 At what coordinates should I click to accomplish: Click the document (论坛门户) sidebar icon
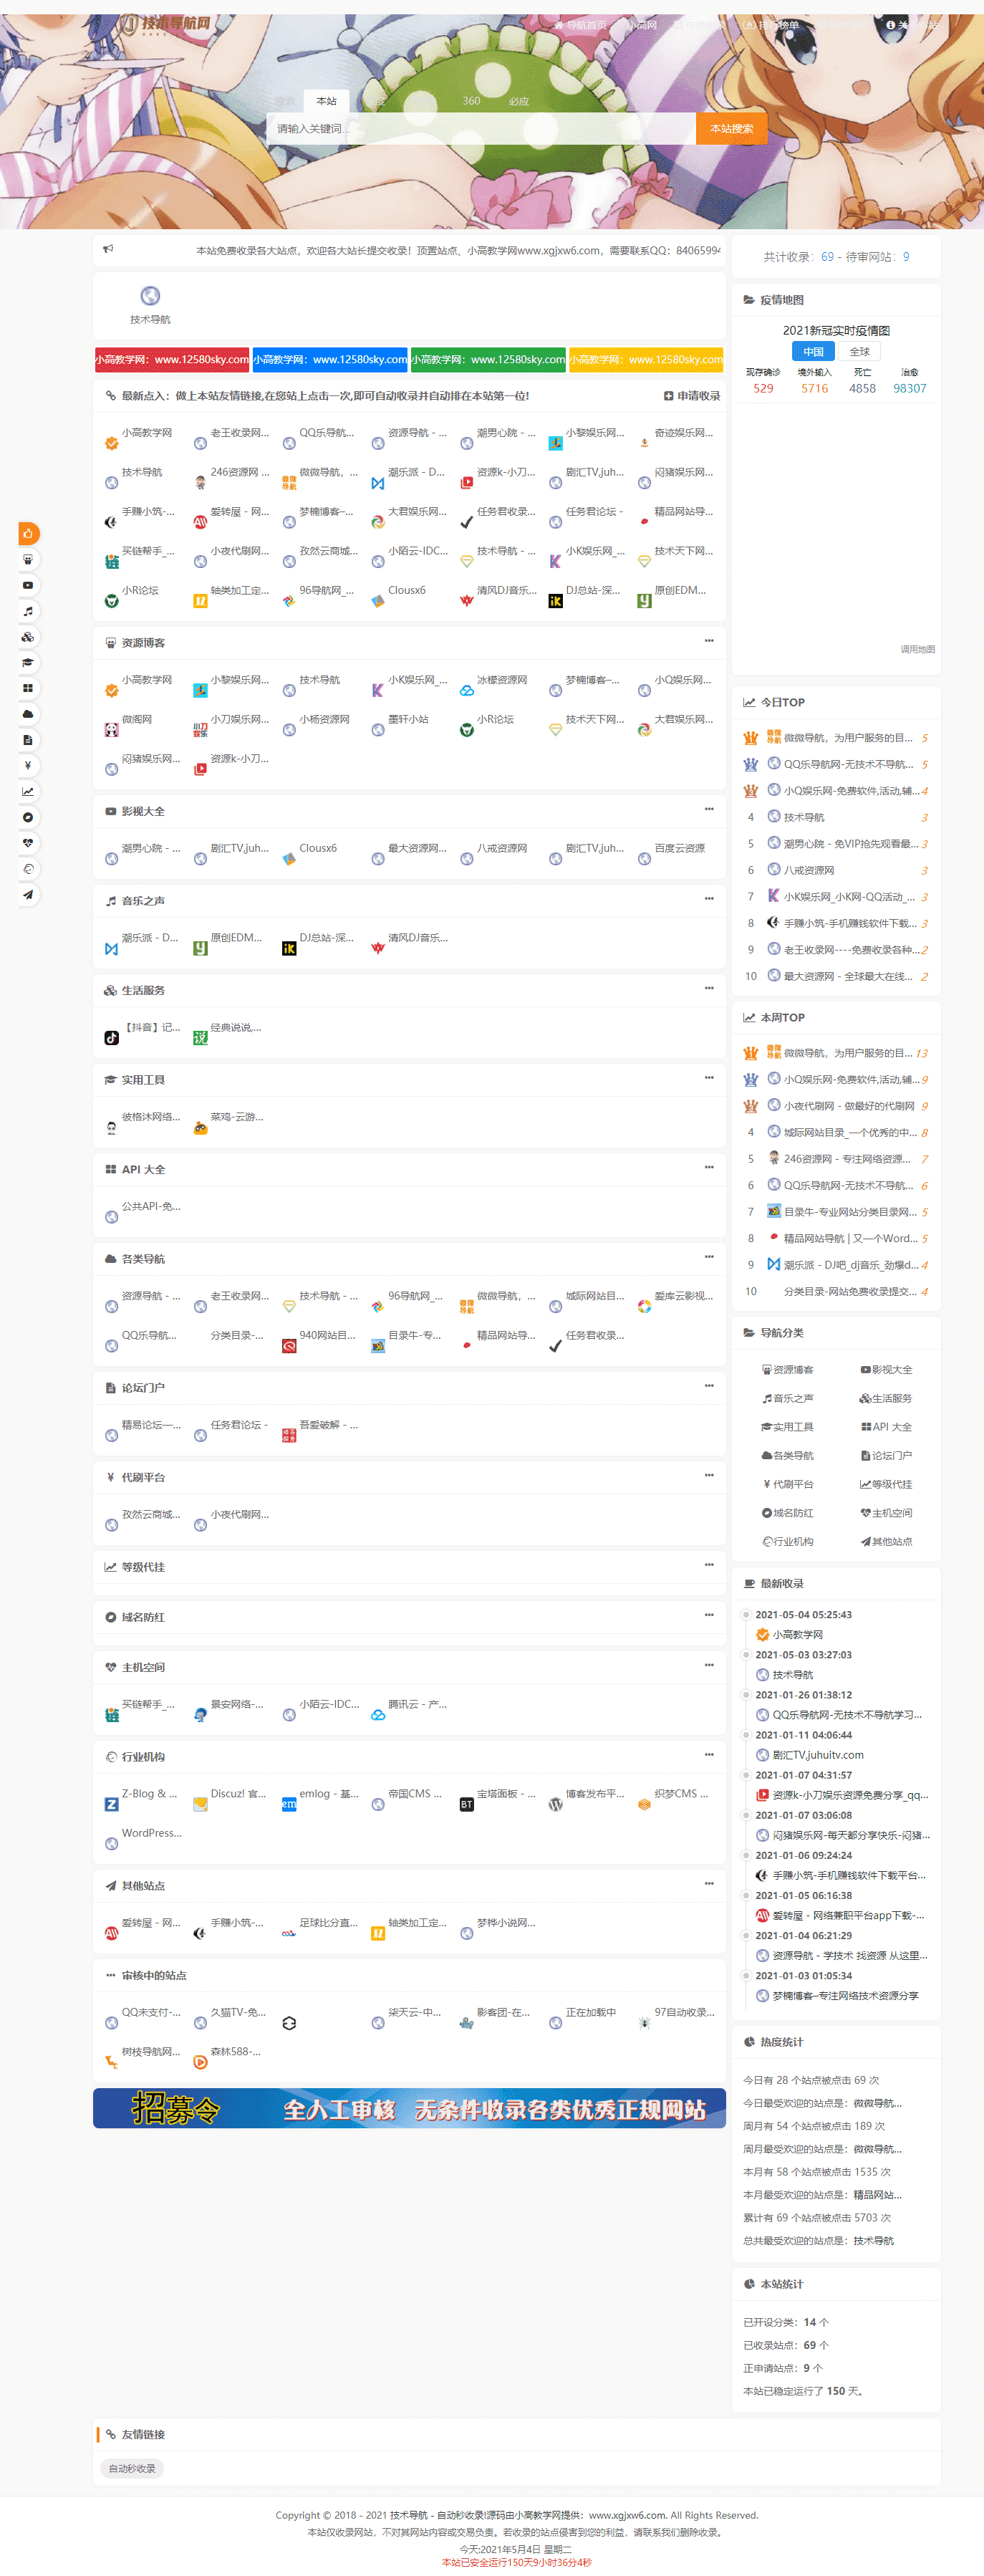(x=28, y=740)
